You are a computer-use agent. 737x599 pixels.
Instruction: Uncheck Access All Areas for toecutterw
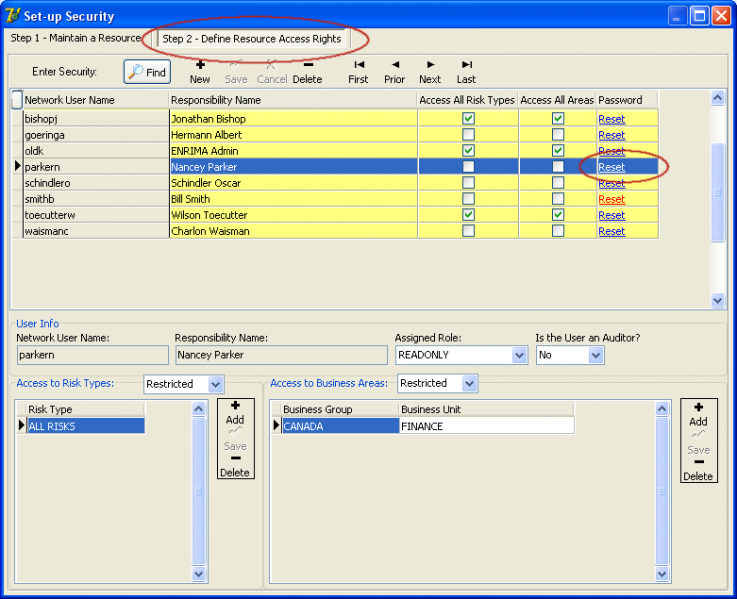point(558,214)
